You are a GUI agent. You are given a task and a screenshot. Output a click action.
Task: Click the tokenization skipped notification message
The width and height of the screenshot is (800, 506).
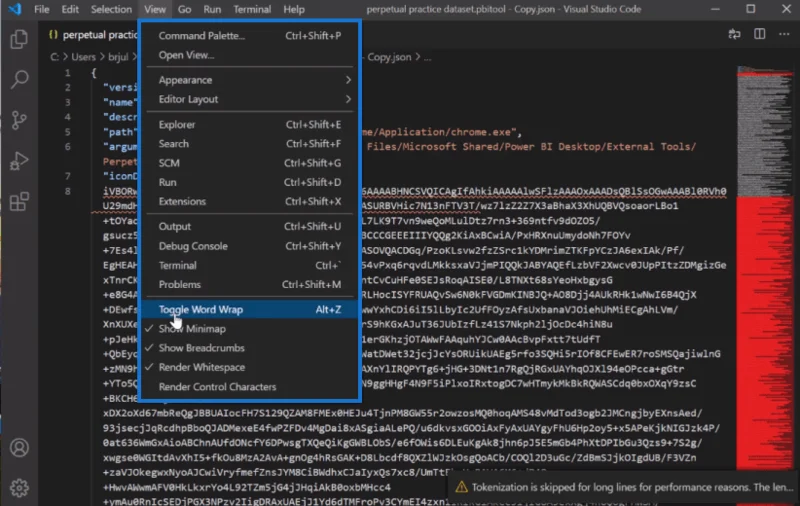coord(632,487)
